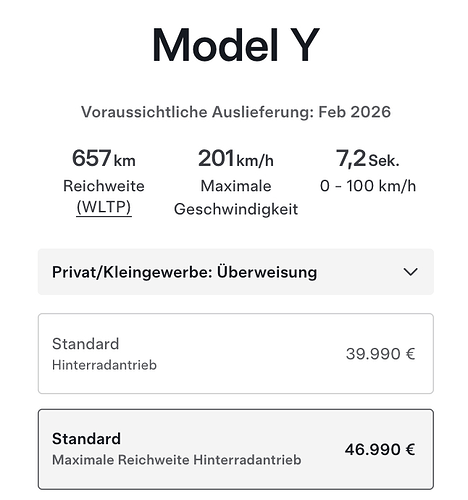
Task: Open the Privat/Kleingewerbe: Überweisung dropdown
Action: pos(236,272)
